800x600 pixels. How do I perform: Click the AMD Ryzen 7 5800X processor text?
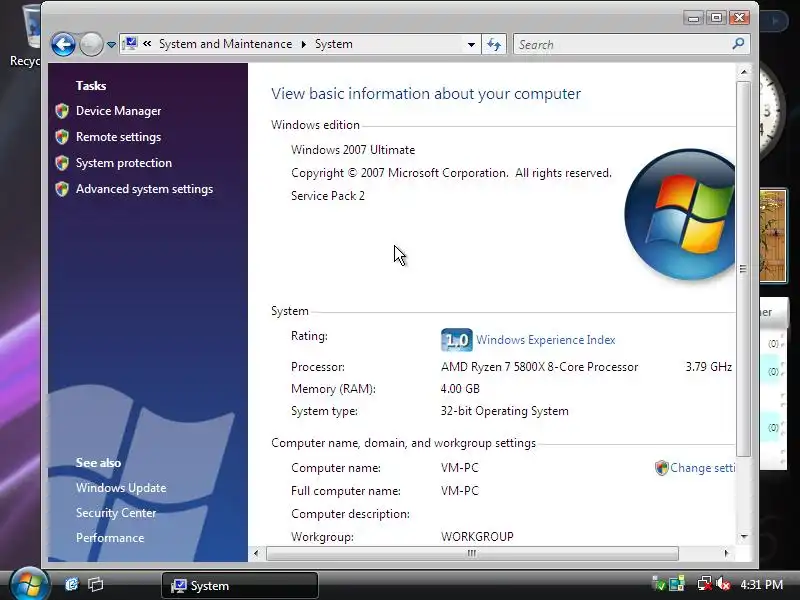pyautogui.click(x=539, y=367)
